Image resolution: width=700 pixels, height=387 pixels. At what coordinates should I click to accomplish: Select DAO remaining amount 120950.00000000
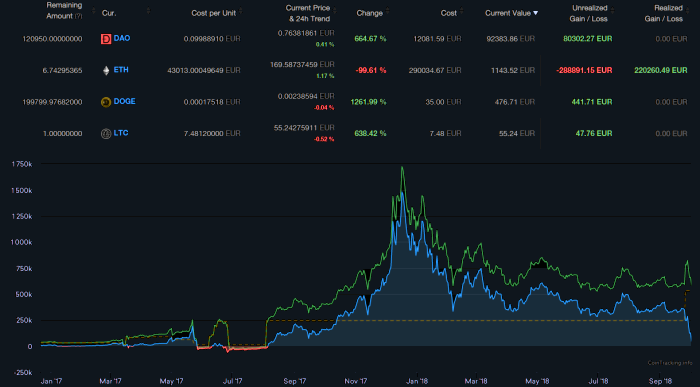52,39
